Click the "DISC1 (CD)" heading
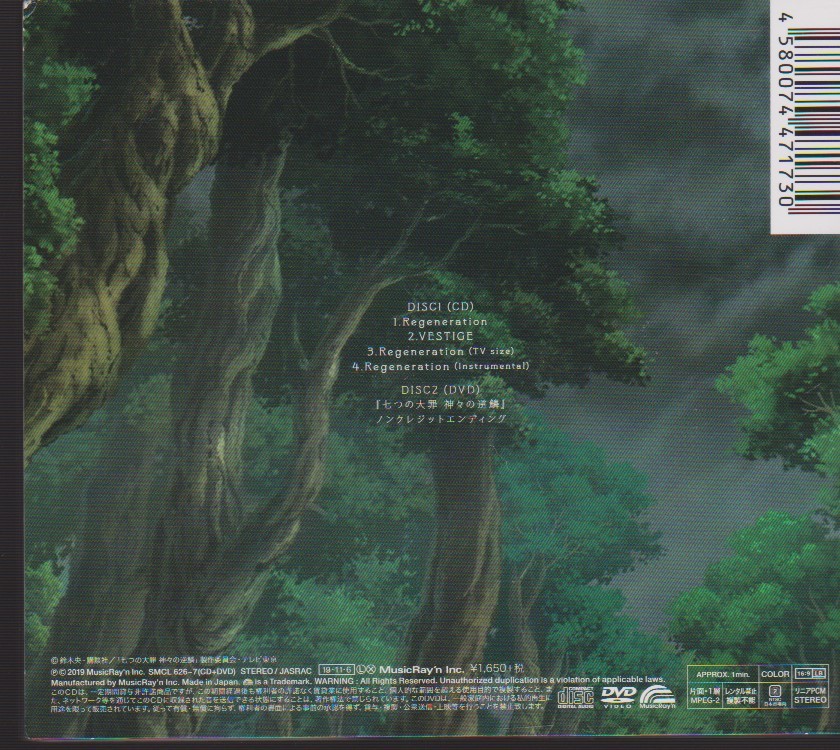 (x=440, y=306)
